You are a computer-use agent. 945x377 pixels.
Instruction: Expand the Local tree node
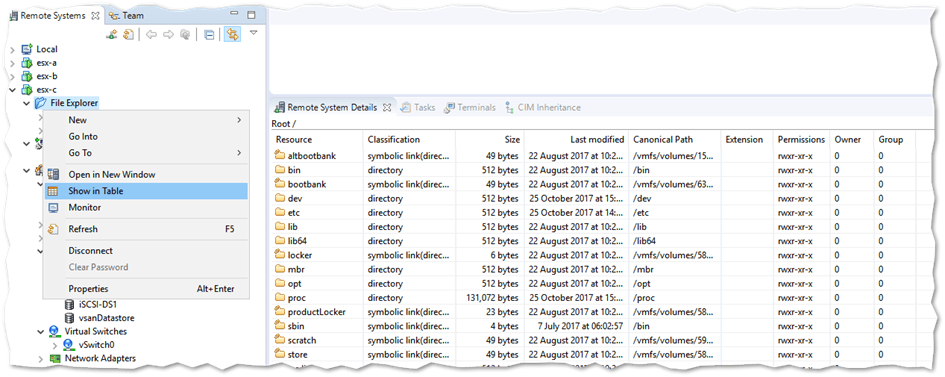tap(12, 49)
